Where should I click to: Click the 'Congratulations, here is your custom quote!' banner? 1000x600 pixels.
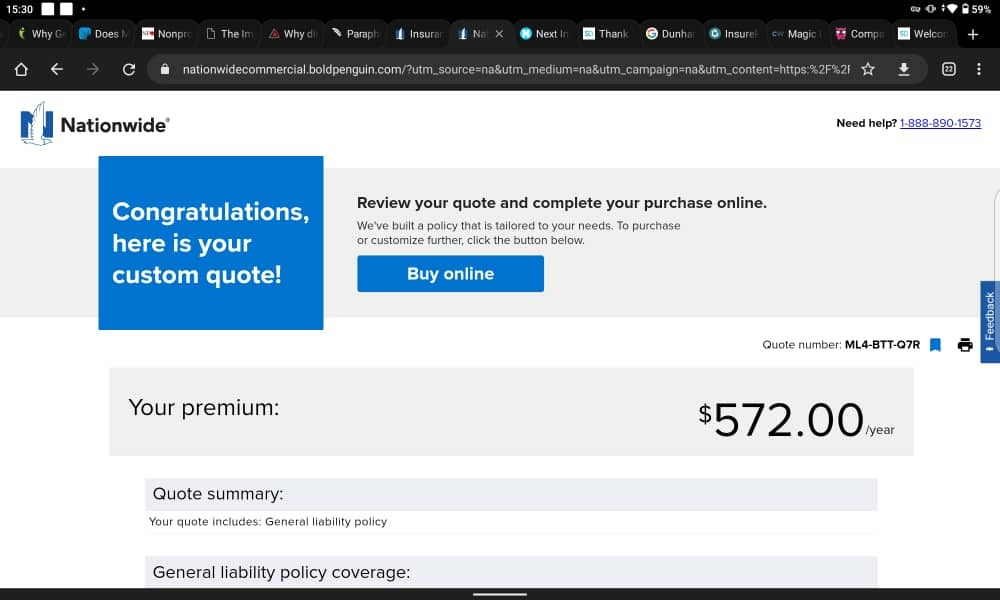(x=210, y=243)
